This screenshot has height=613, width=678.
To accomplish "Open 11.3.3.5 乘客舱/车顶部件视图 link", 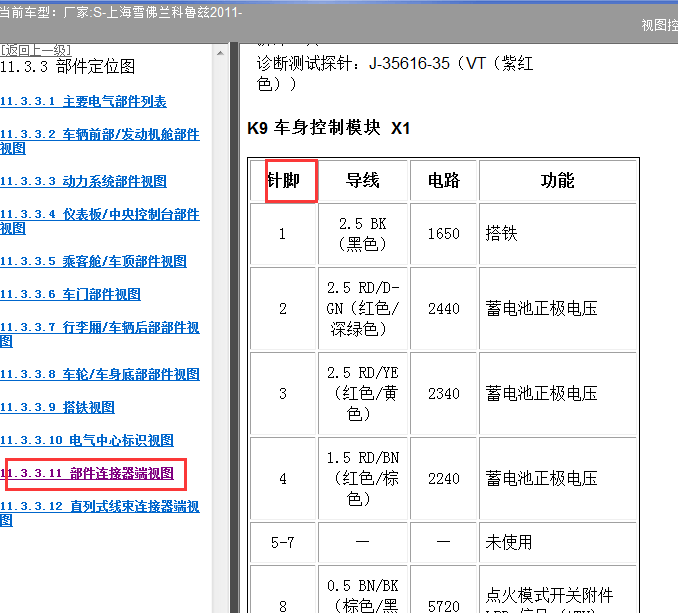I will 93,262.
